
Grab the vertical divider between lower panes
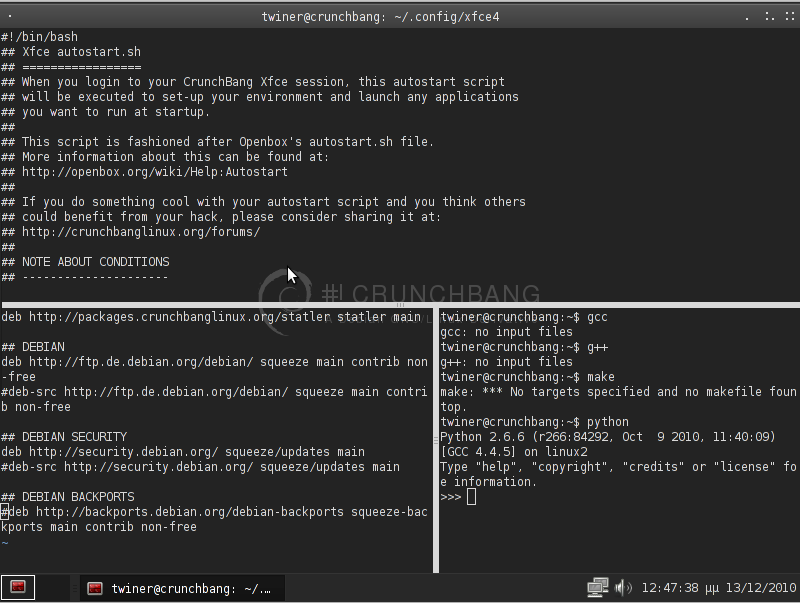[x=436, y=440]
